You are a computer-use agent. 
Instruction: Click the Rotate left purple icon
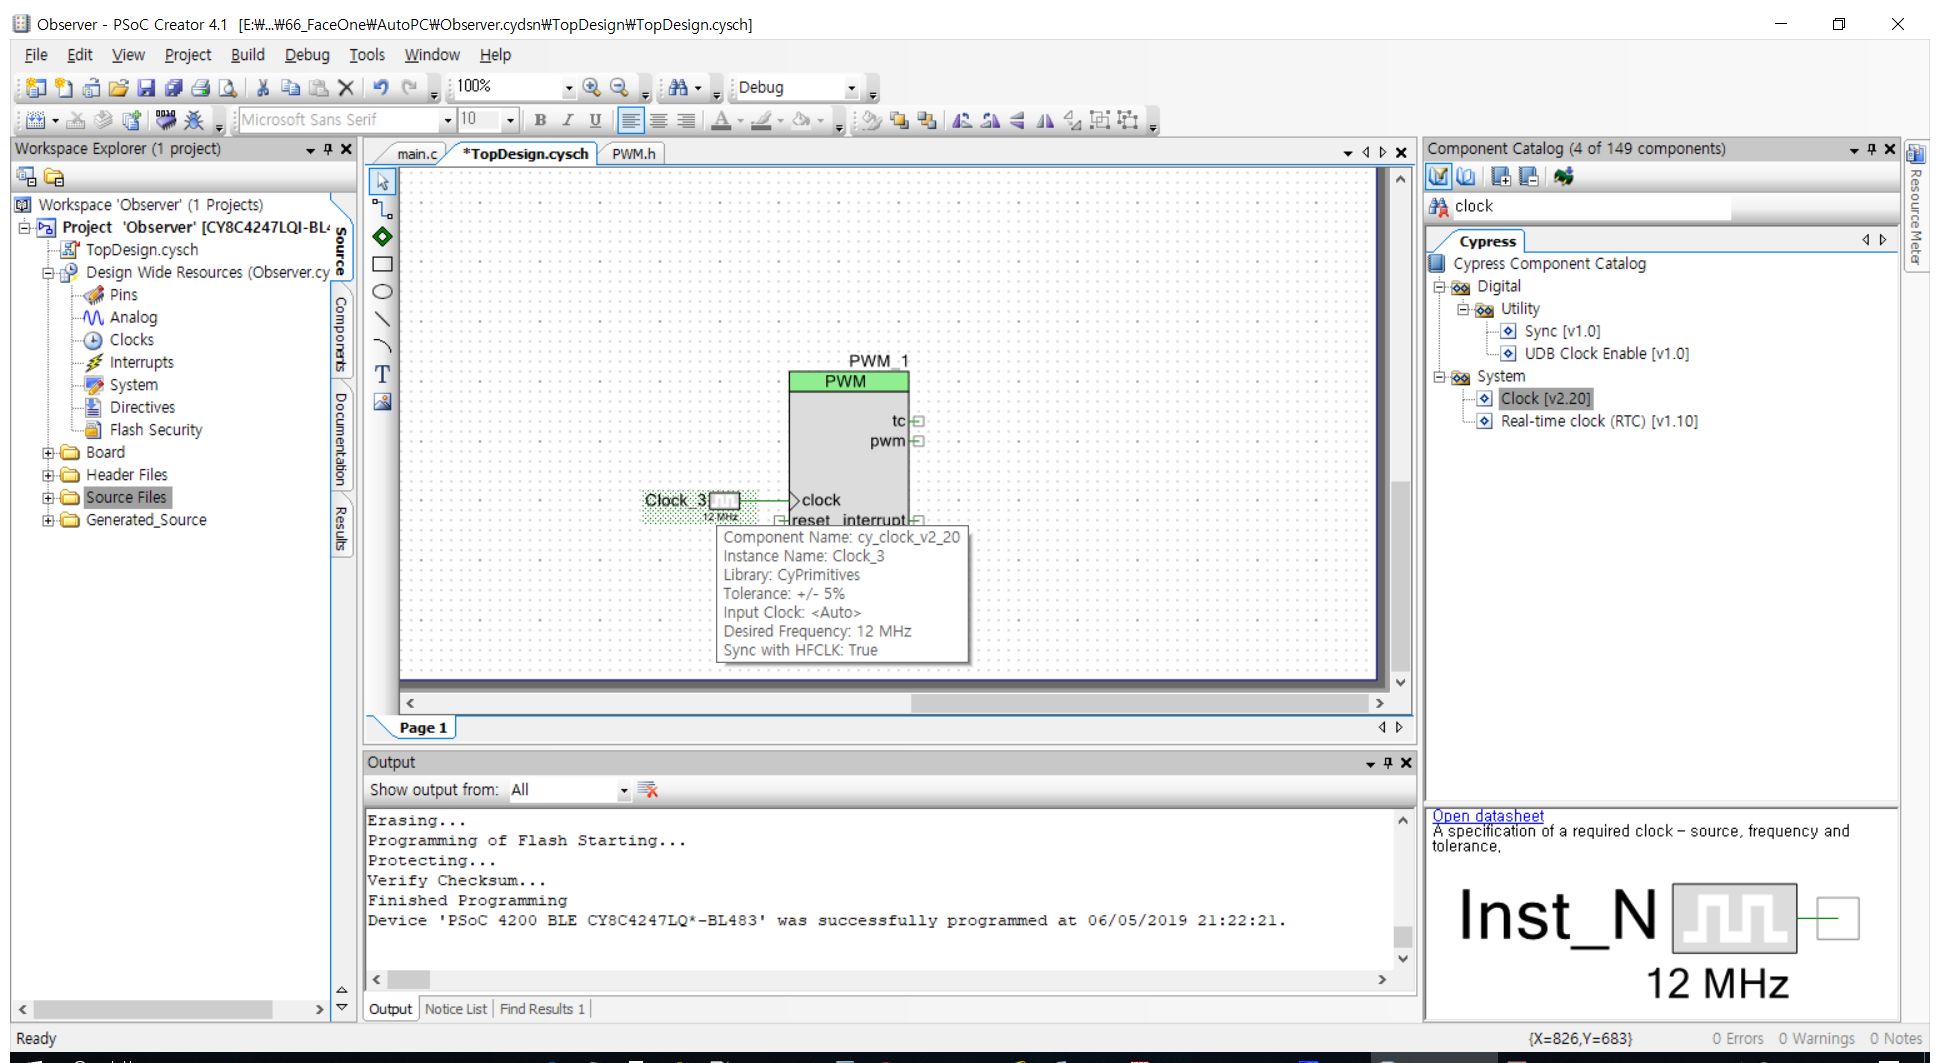(962, 120)
